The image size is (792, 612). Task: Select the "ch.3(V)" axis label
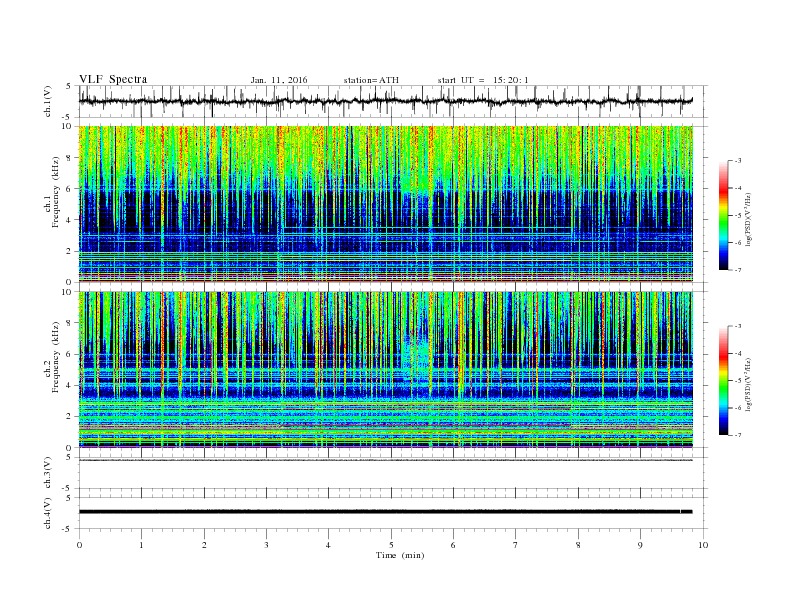point(48,473)
